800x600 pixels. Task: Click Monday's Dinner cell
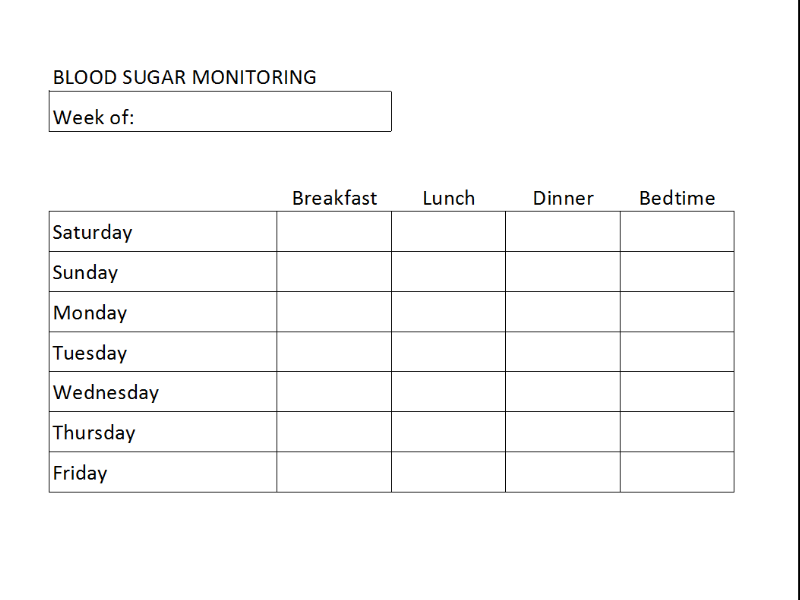coord(563,312)
